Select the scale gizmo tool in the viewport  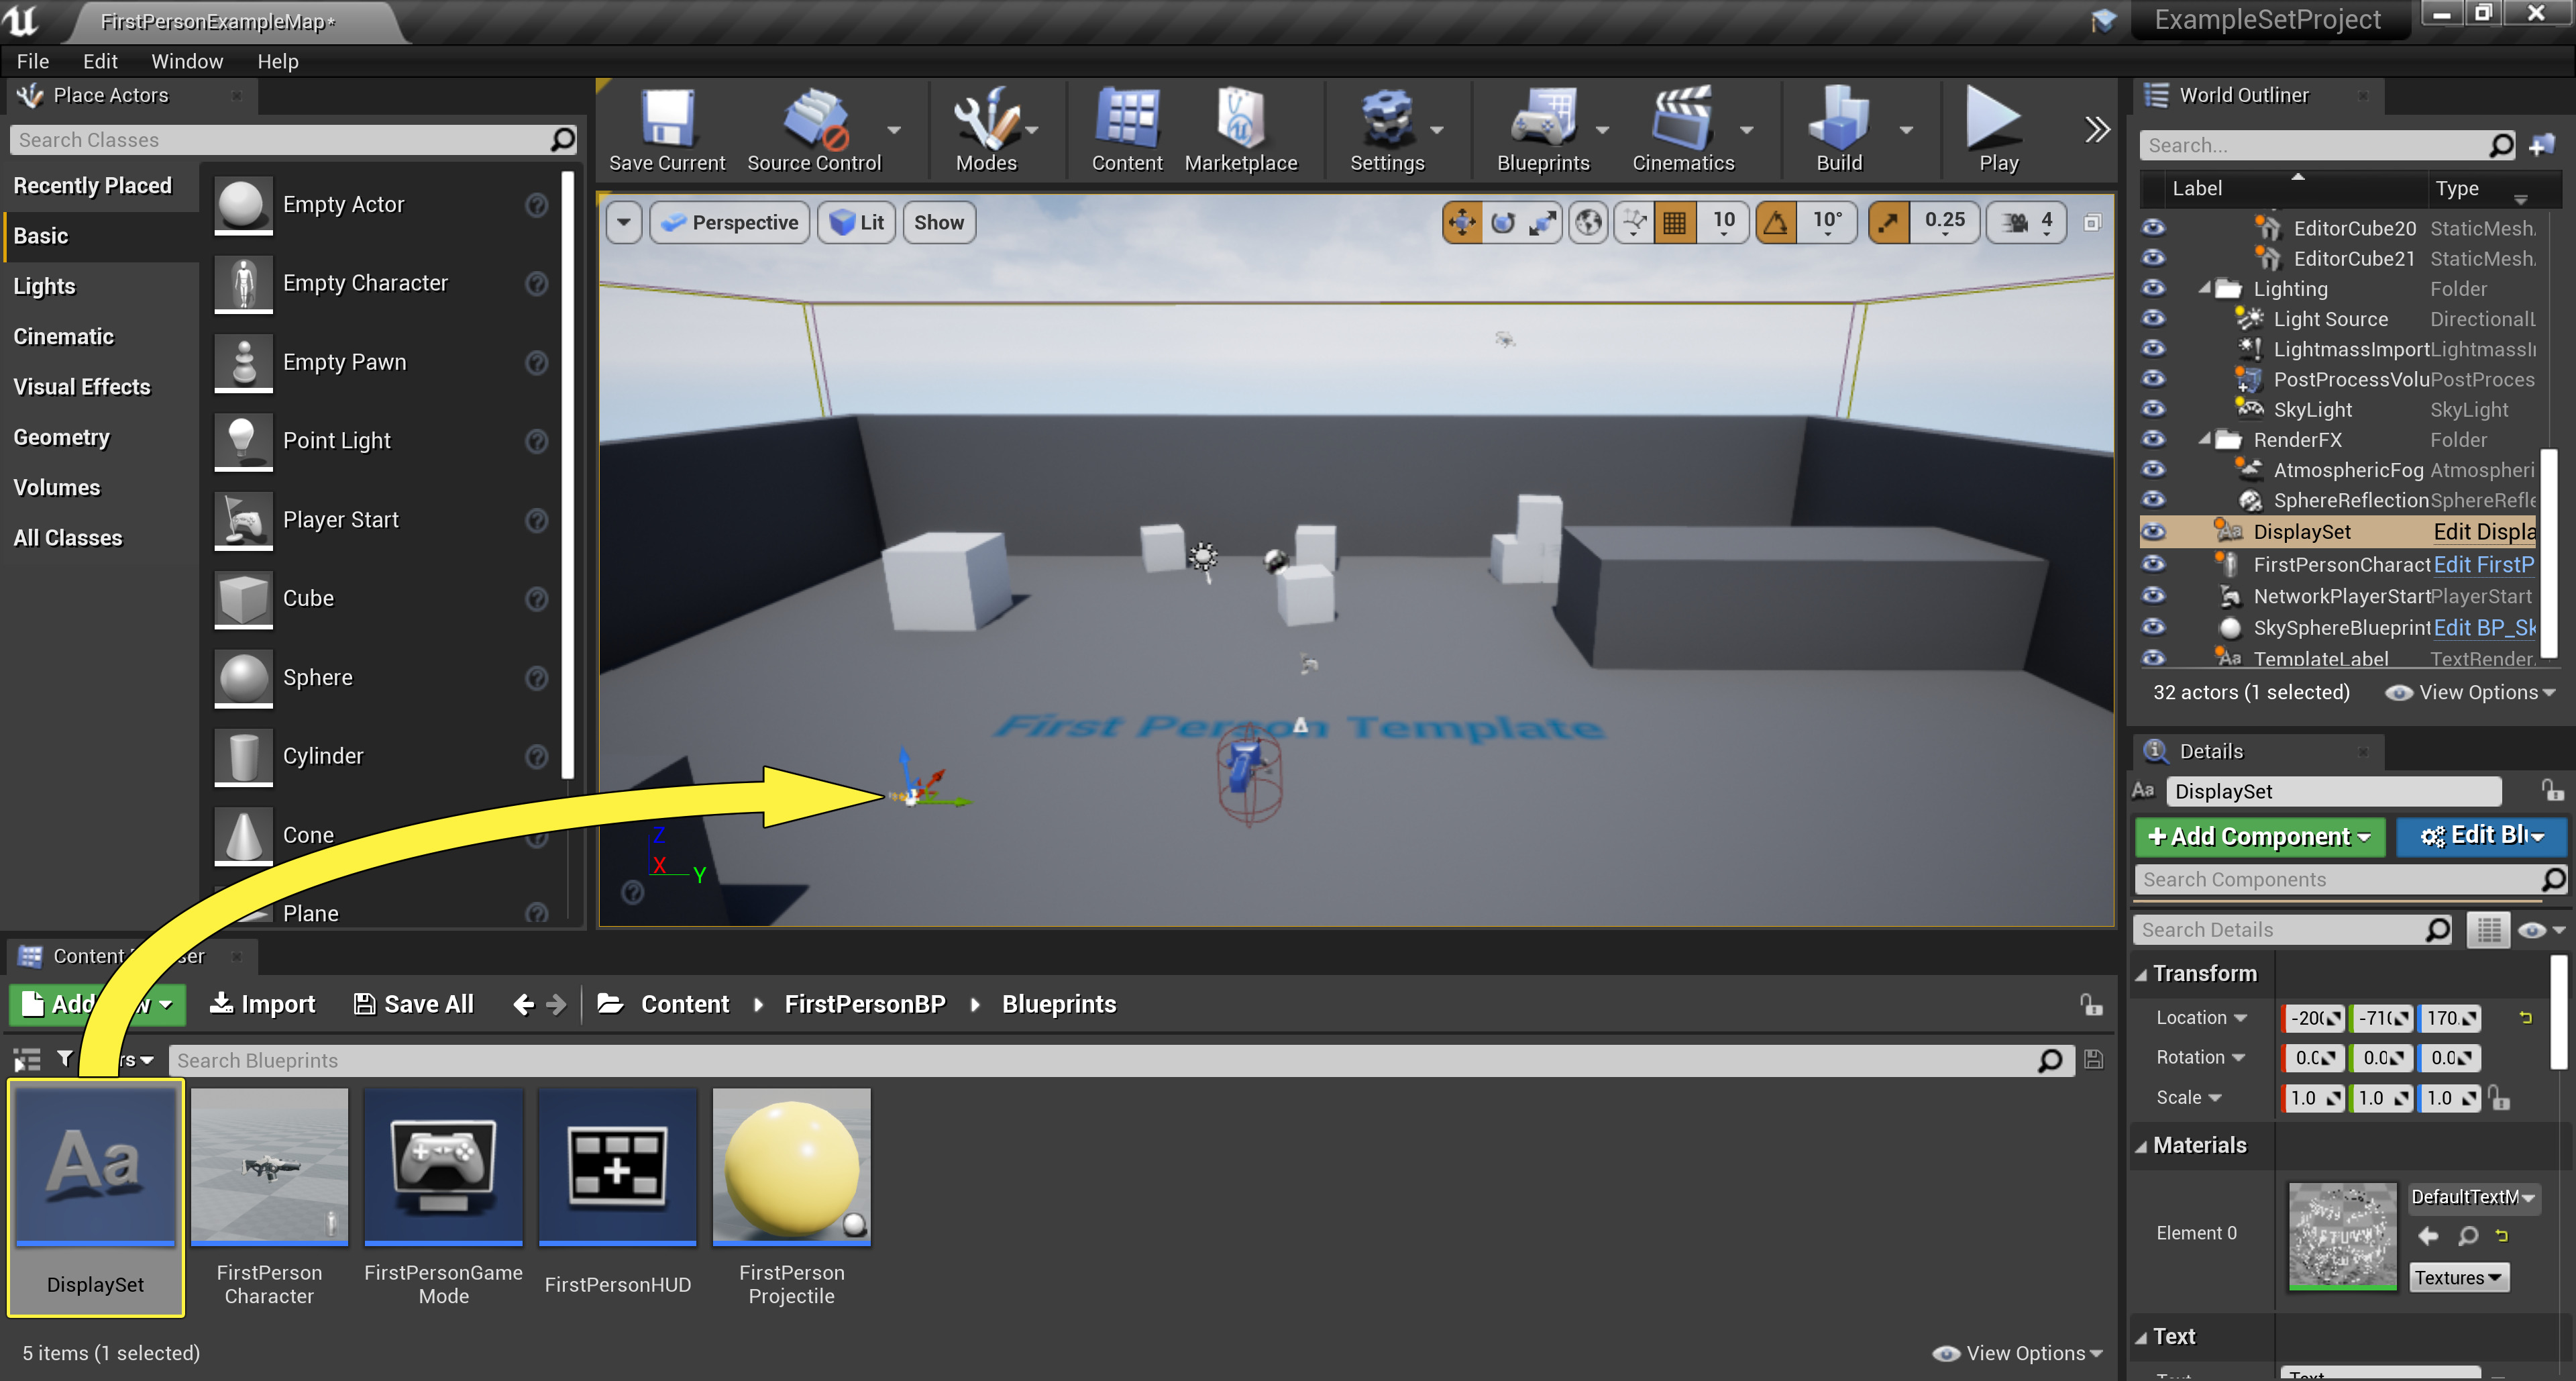[1543, 222]
